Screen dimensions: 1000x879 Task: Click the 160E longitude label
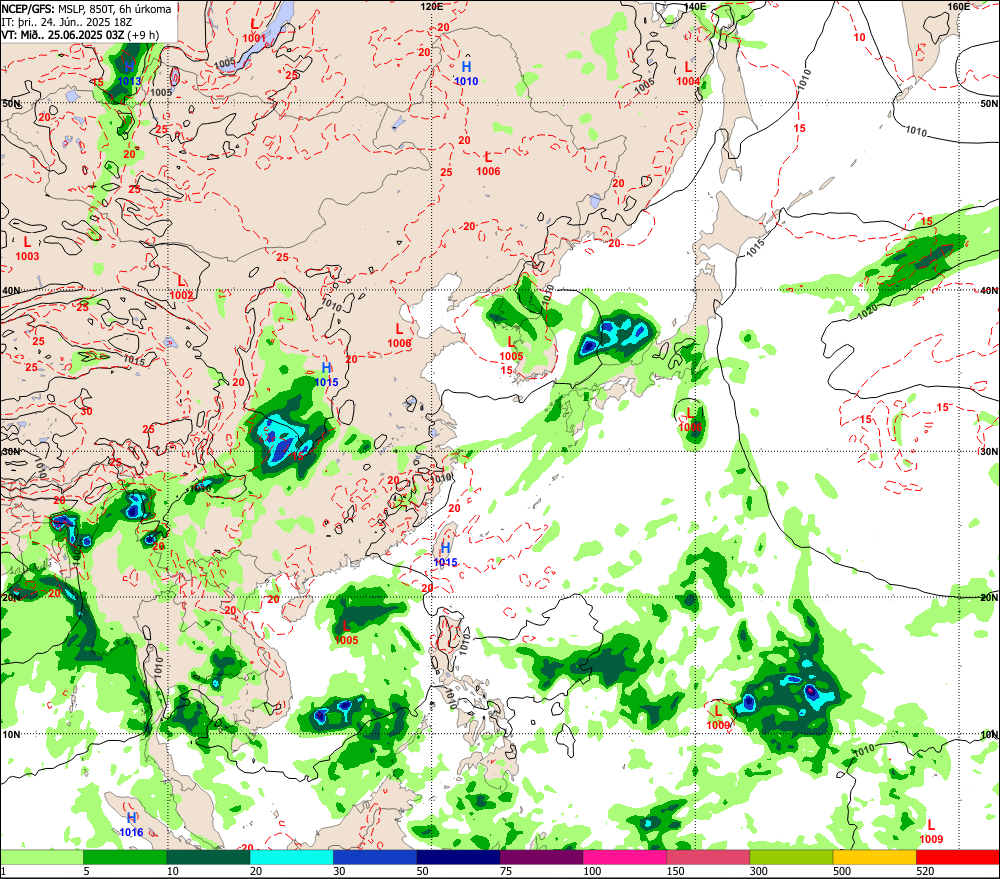coord(959,6)
